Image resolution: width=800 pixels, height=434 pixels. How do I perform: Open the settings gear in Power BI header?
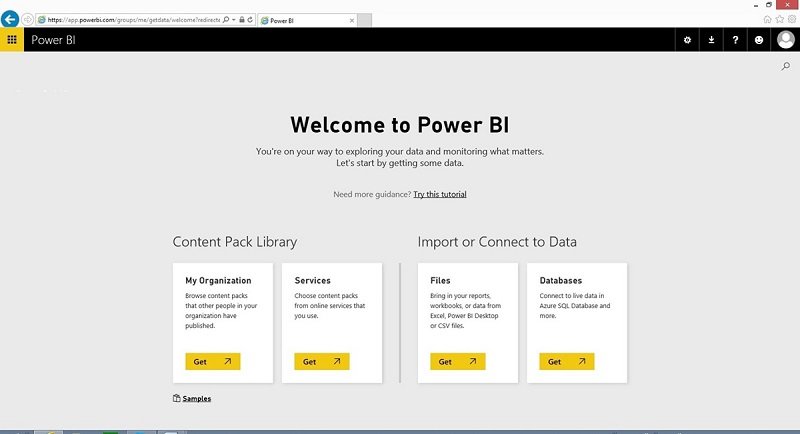[x=687, y=40]
